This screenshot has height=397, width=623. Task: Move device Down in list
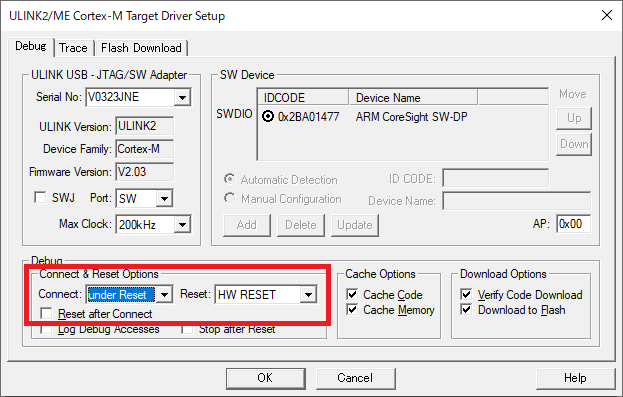574,144
